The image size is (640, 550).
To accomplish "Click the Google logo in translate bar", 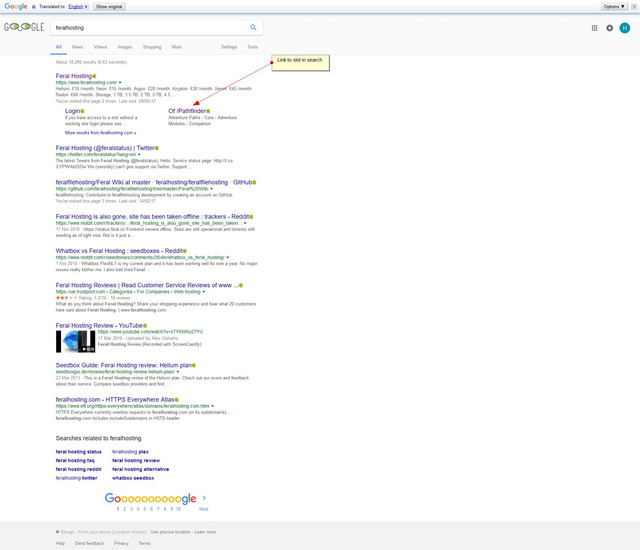I will [x=16, y=7].
